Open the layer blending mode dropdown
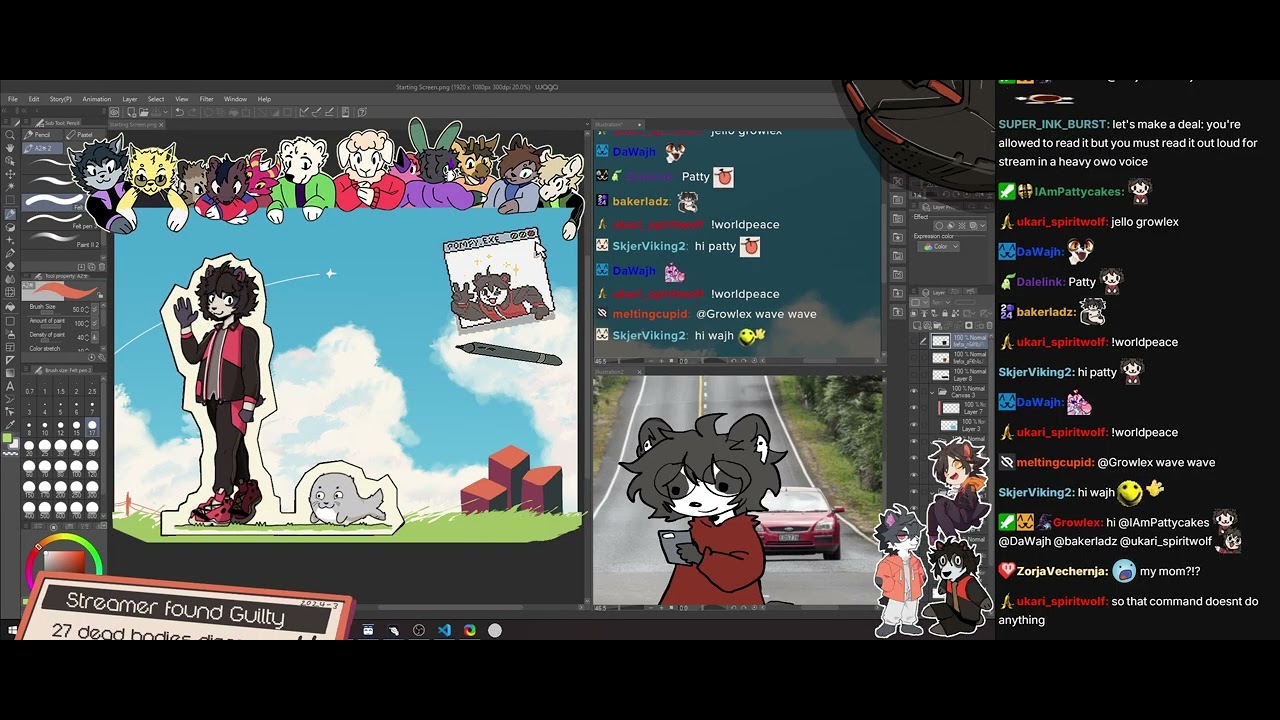Screen dimensions: 1280x720 940,302
